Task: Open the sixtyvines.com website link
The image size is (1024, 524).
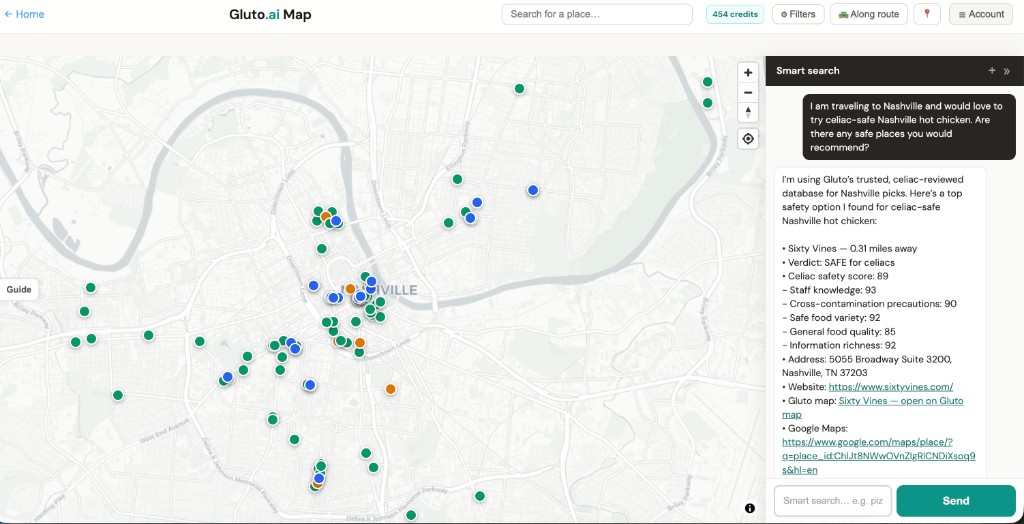Action: 891,387
